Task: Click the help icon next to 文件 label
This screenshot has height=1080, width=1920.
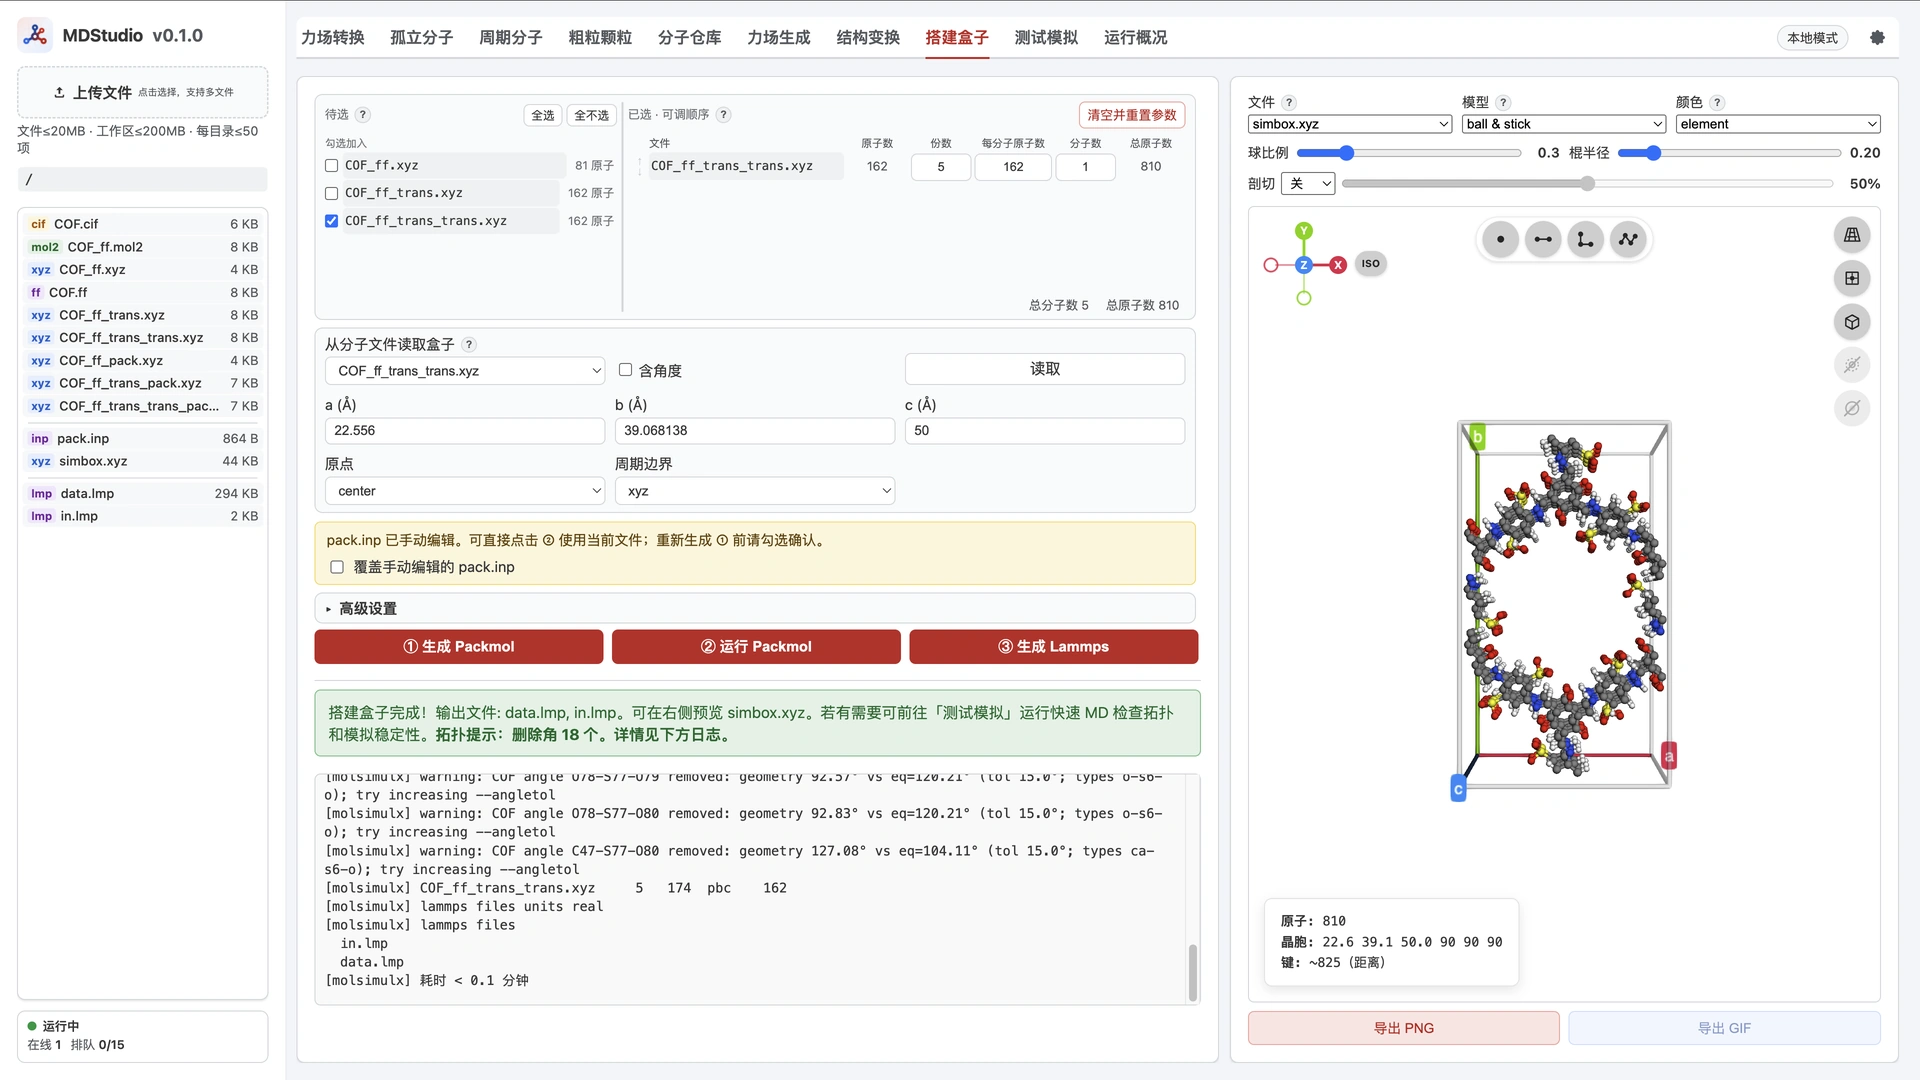Action: coord(1290,103)
